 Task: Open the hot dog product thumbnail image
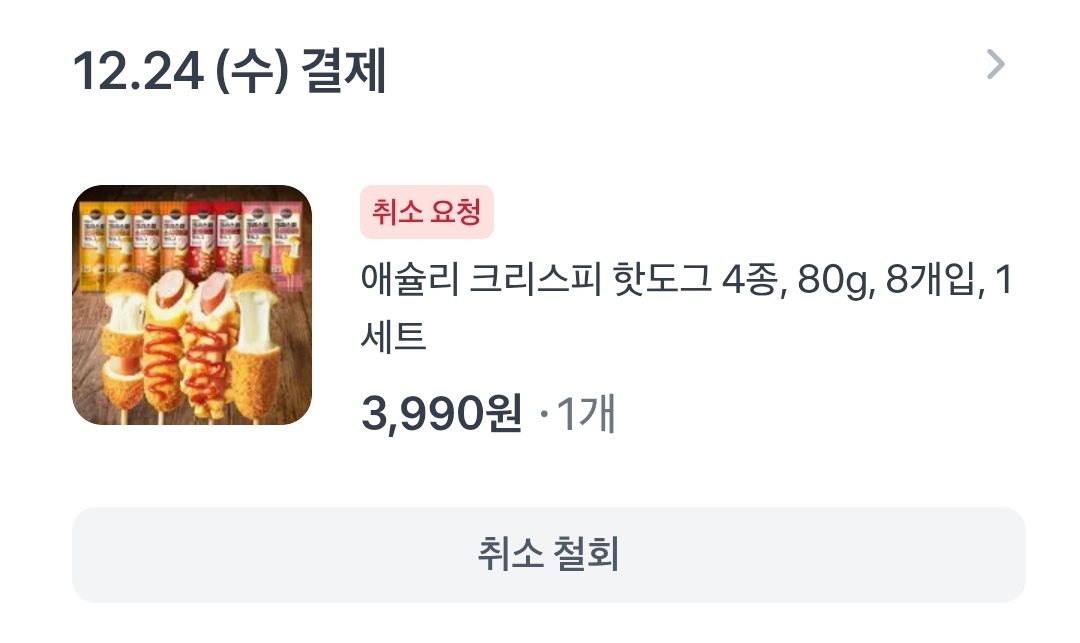192,305
